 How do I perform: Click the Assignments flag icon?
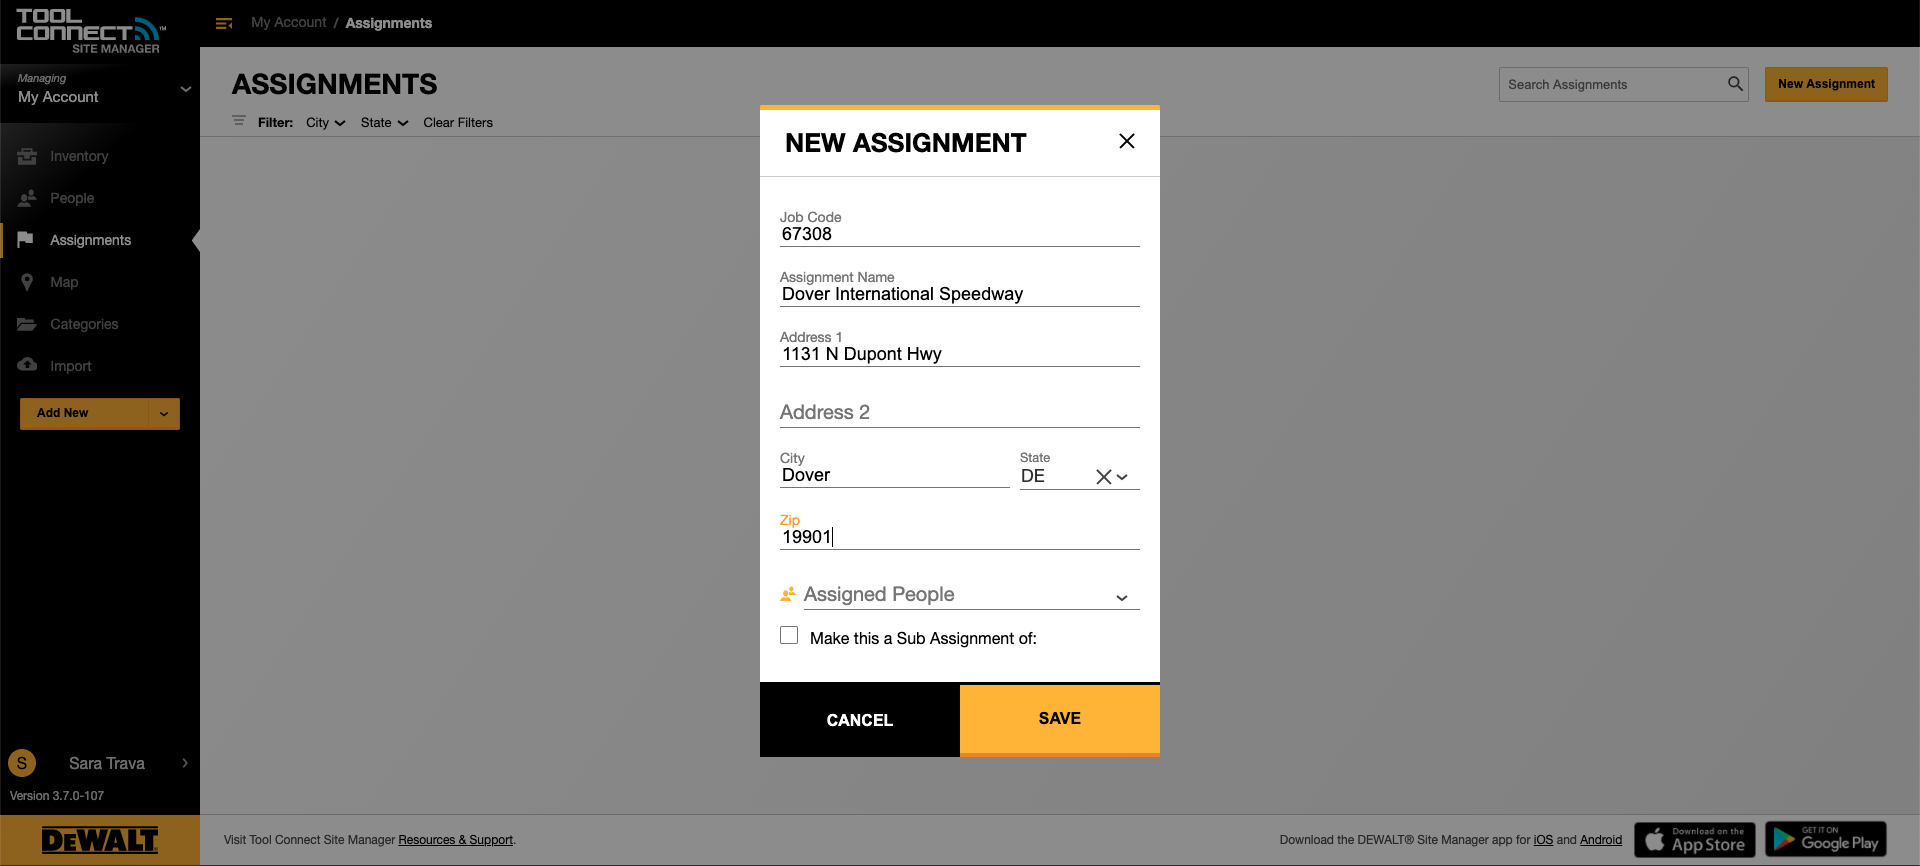tap(26, 239)
